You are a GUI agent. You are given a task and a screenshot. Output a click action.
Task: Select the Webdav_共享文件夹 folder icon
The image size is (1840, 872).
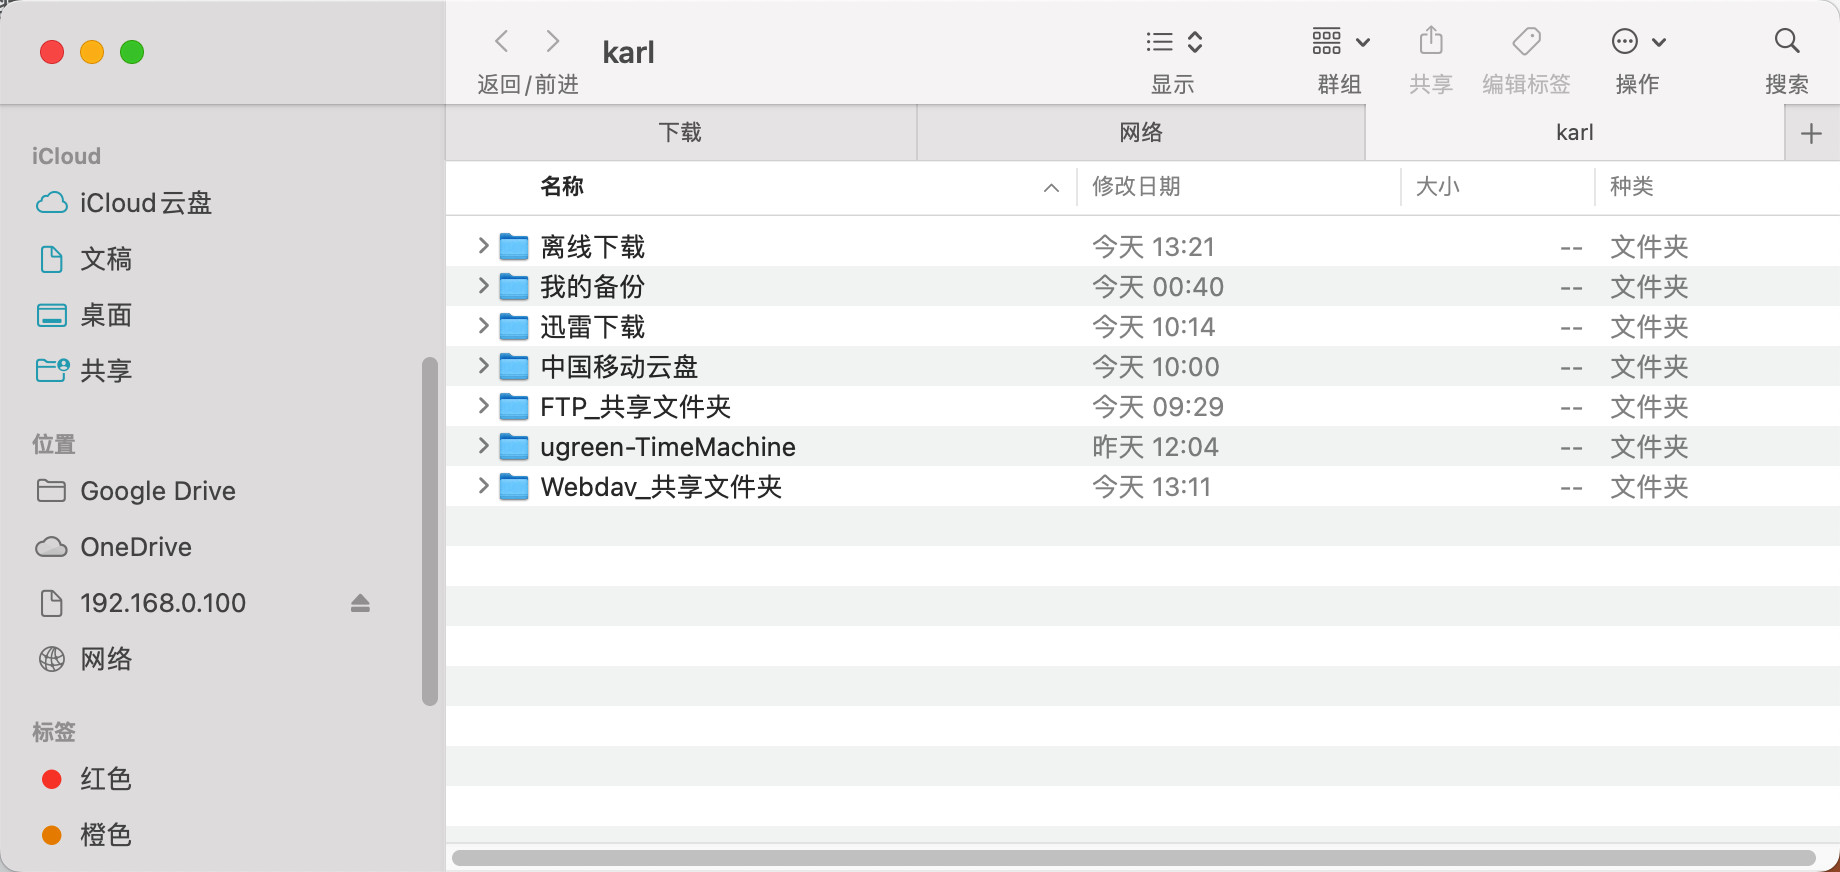tap(514, 486)
